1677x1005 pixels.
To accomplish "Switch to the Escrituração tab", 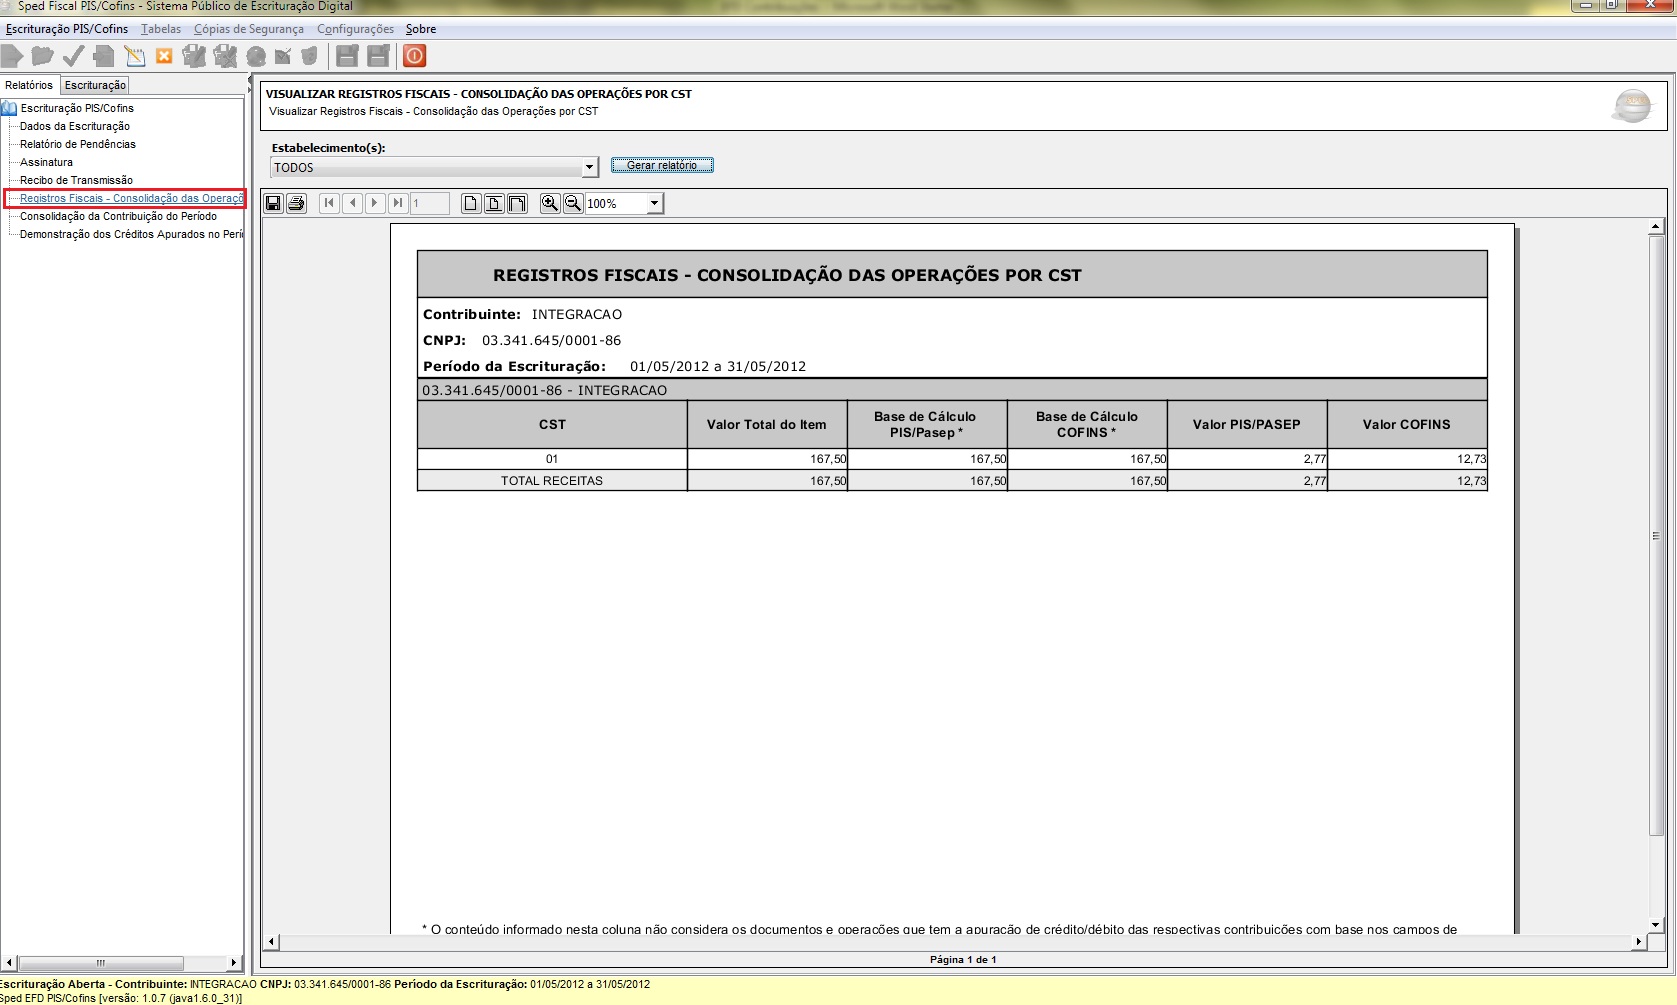I will click(95, 86).
